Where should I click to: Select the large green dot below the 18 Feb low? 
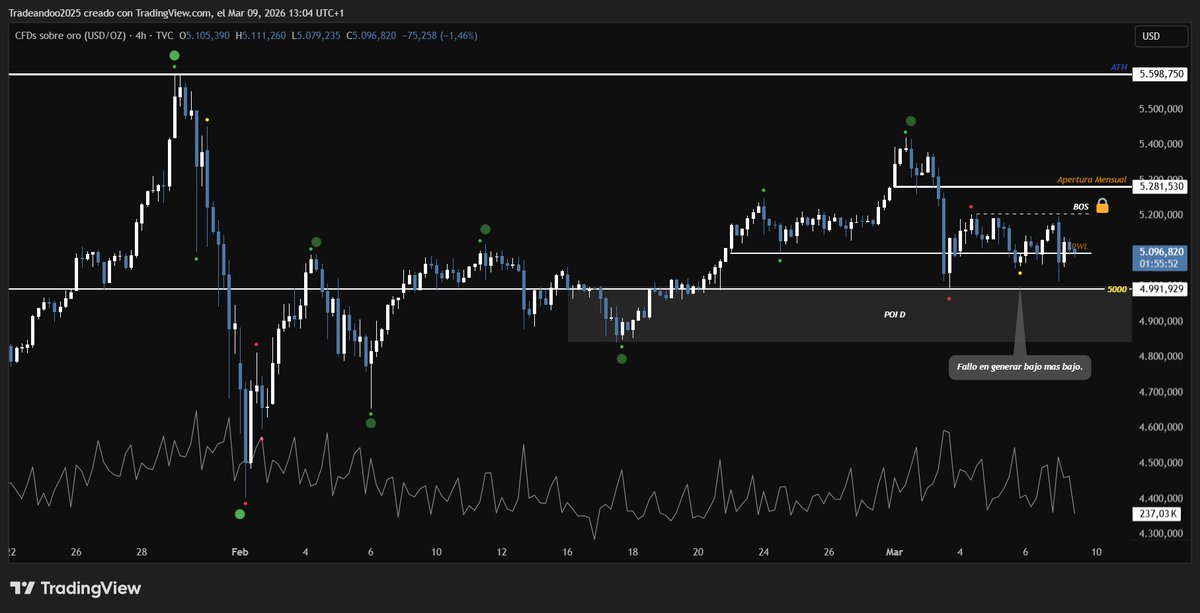[622, 358]
